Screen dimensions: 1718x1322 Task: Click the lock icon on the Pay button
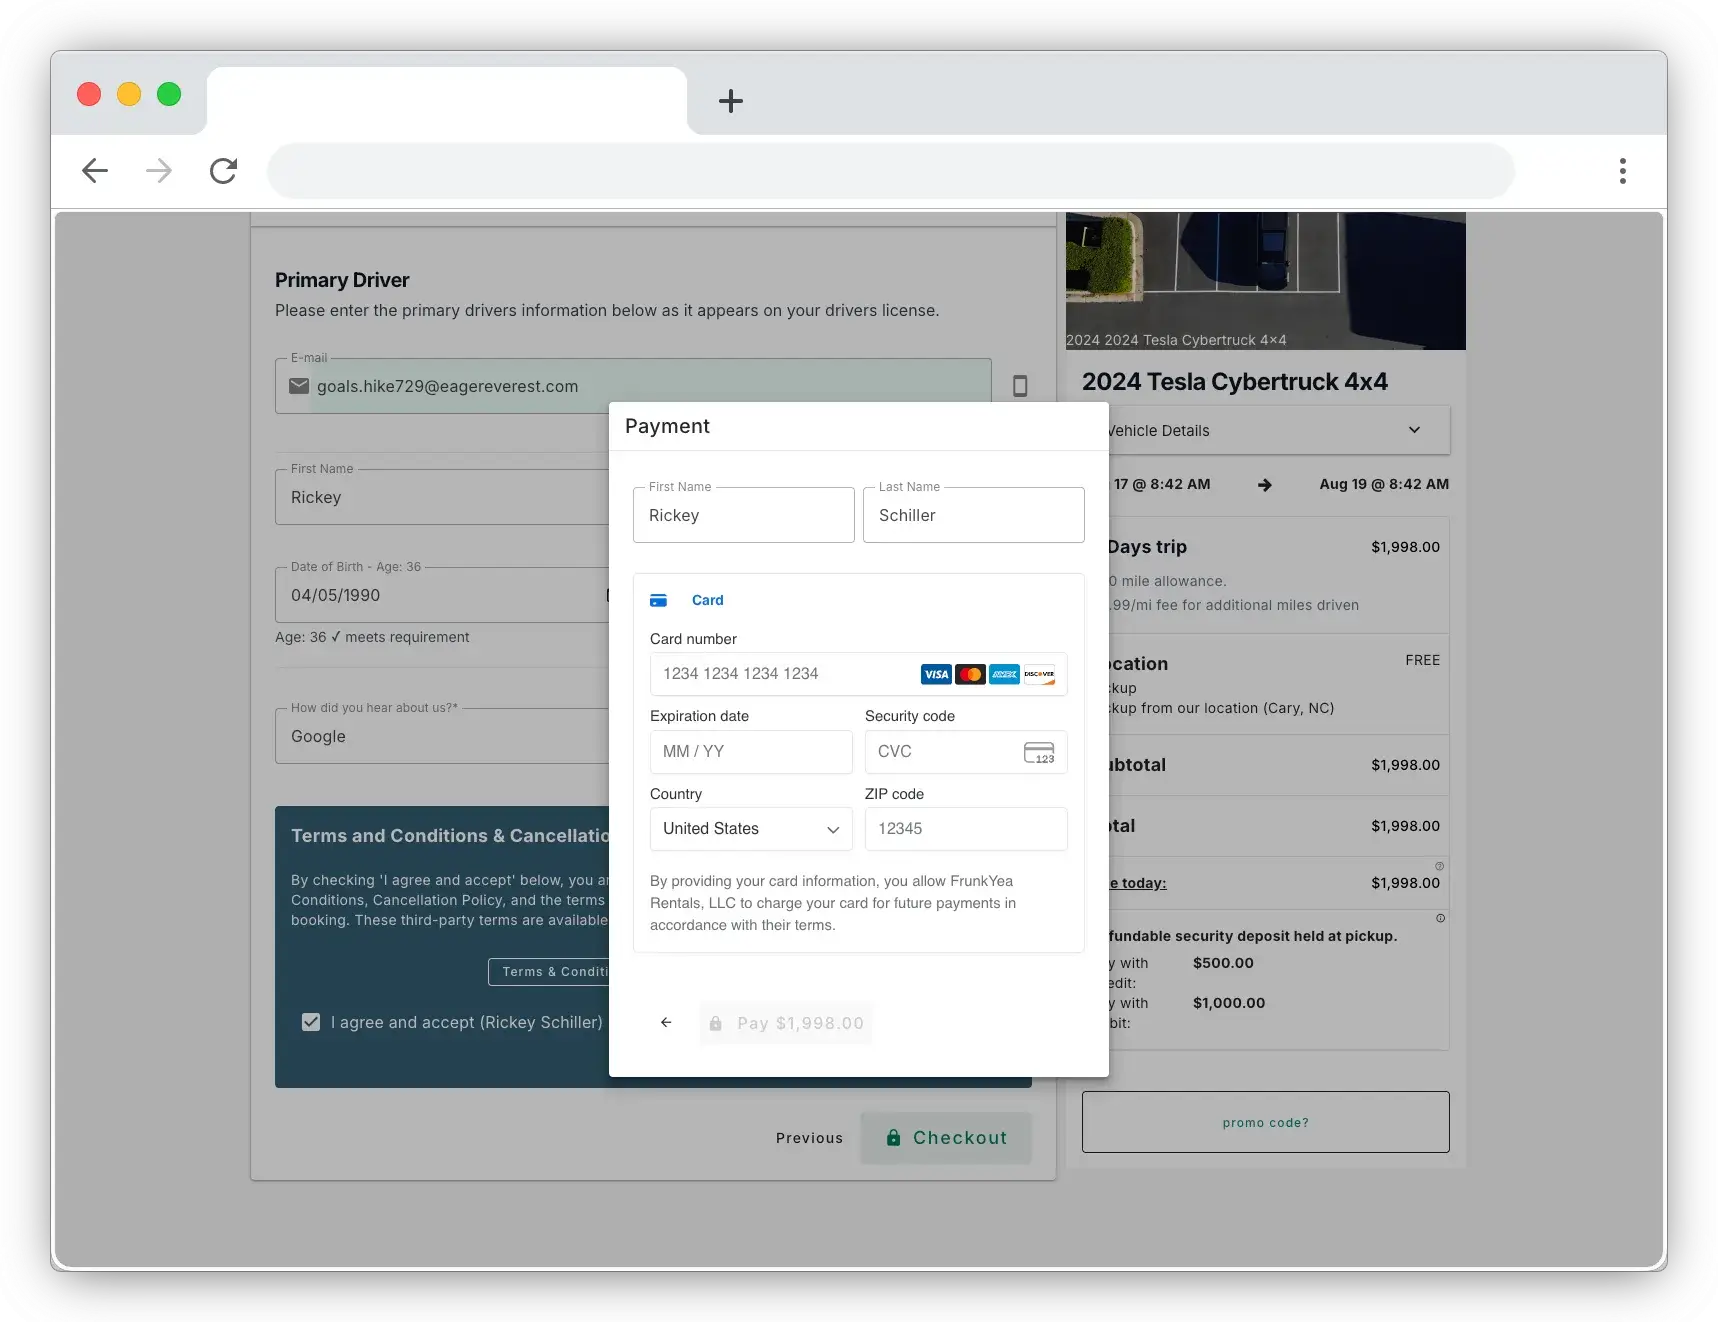(716, 1024)
